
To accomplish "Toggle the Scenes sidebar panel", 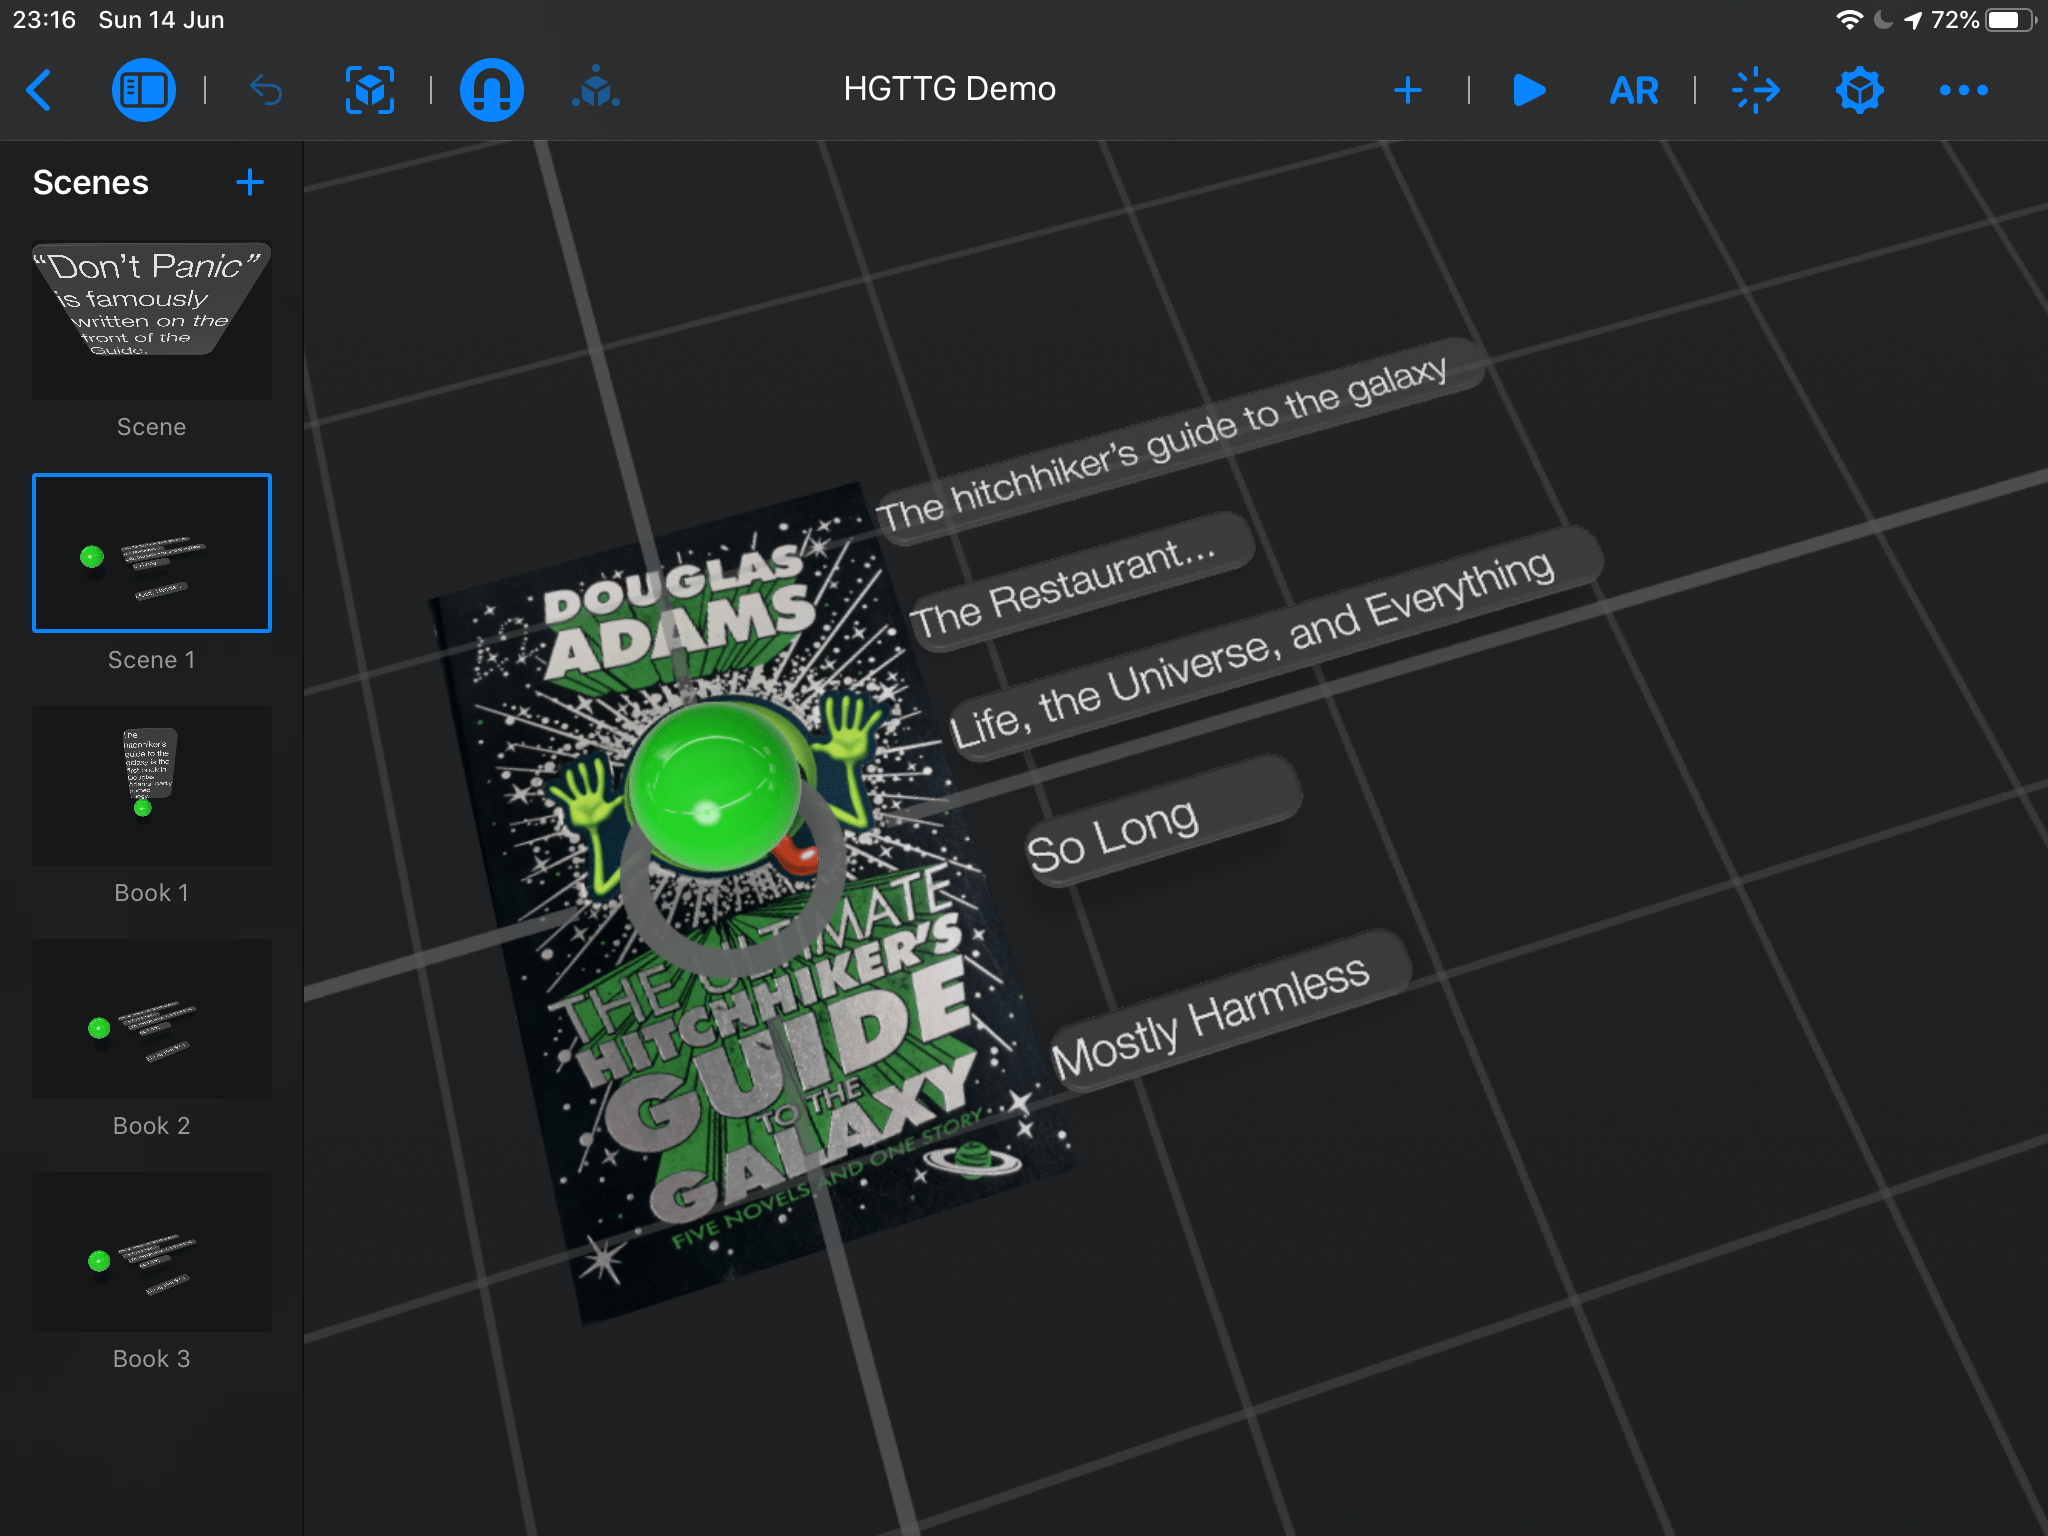I will [x=143, y=90].
